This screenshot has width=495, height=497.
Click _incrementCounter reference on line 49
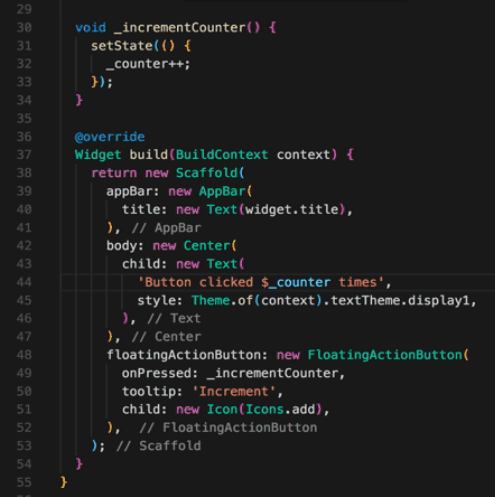pyautogui.click(x=273, y=373)
